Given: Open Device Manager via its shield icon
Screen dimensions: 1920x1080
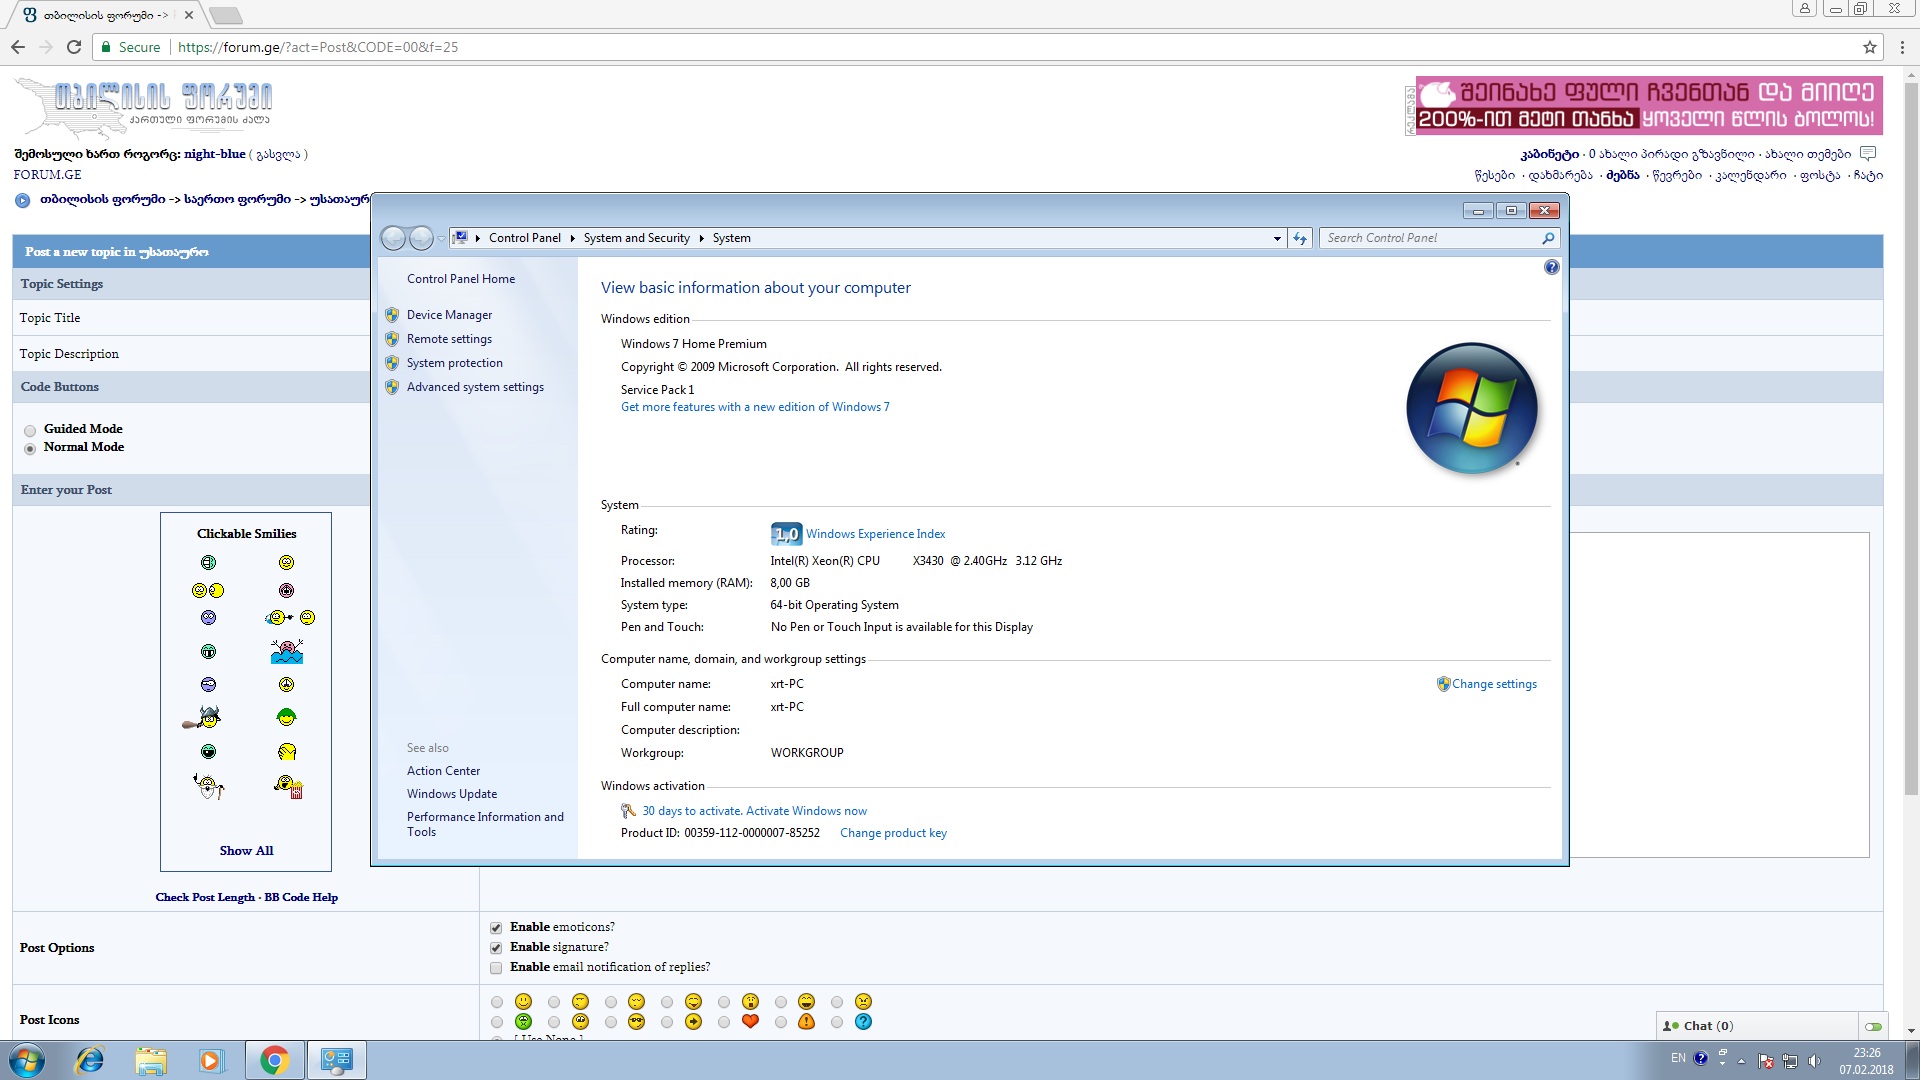Looking at the screenshot, I should coord(392,315).
